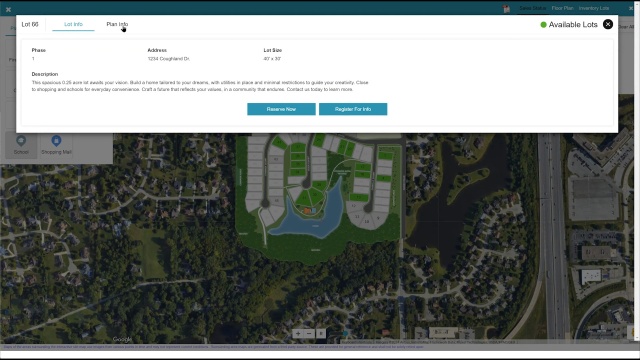Viewport: 640px width, 360px height.
Task: Click the Google logo on the map
Action: 122,339
